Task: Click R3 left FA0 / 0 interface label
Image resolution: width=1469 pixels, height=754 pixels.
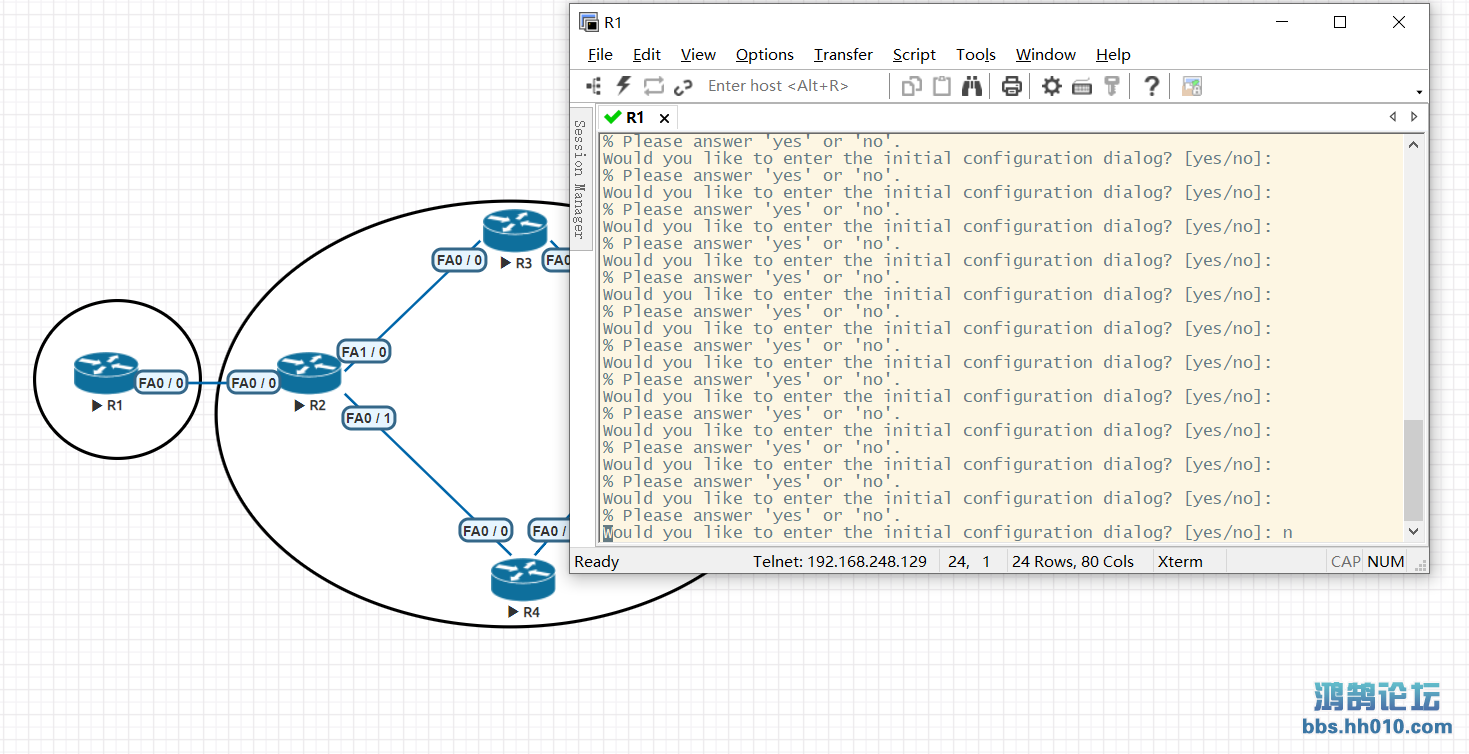Action: pos(460,261)
